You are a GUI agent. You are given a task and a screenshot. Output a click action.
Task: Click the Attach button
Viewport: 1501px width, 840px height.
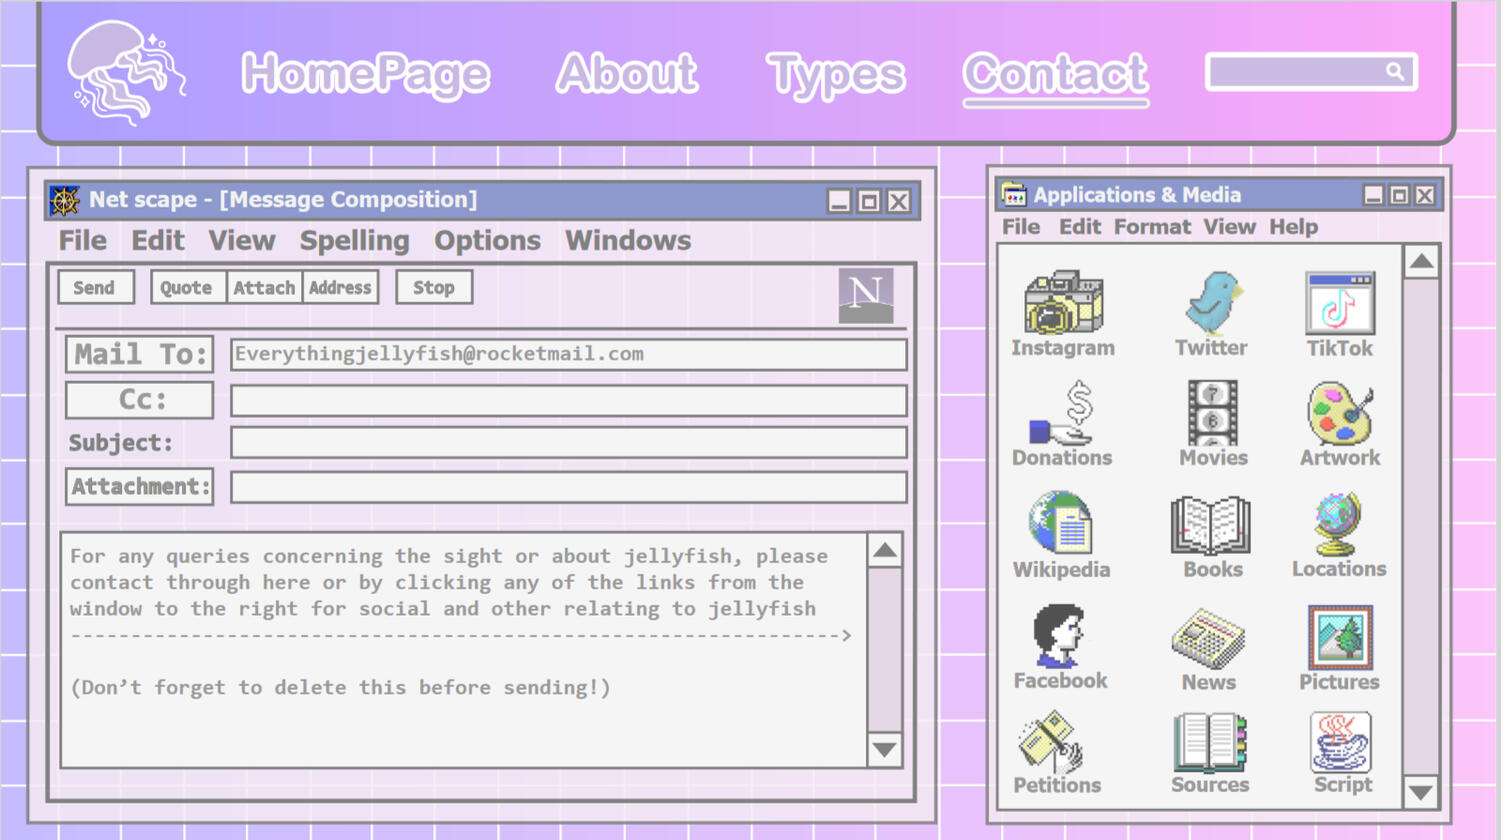tap(264, 287)
